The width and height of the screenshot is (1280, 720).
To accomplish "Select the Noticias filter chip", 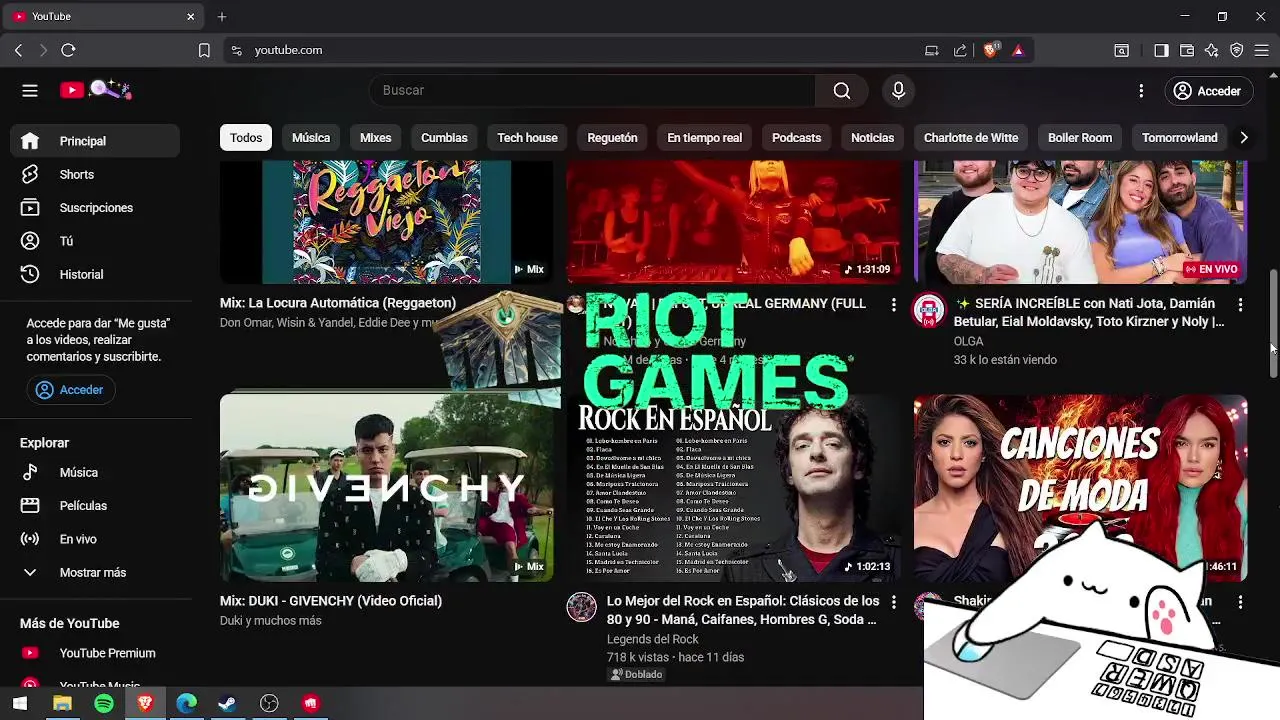I will [x=872, y=138].
